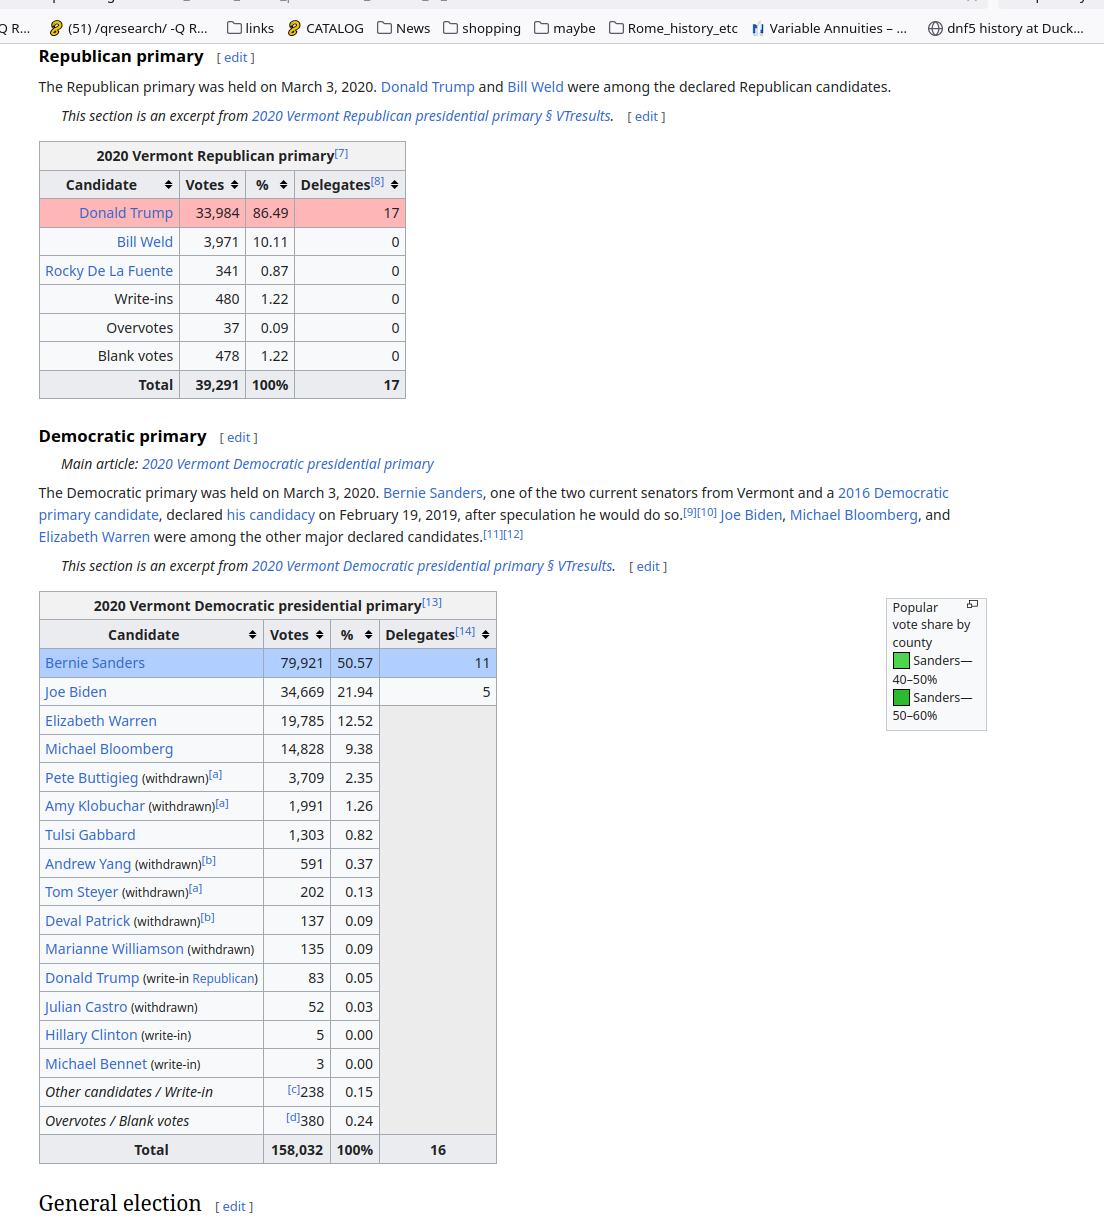
Task: Enlarge the popular vote share map
Action: point(972,605)
